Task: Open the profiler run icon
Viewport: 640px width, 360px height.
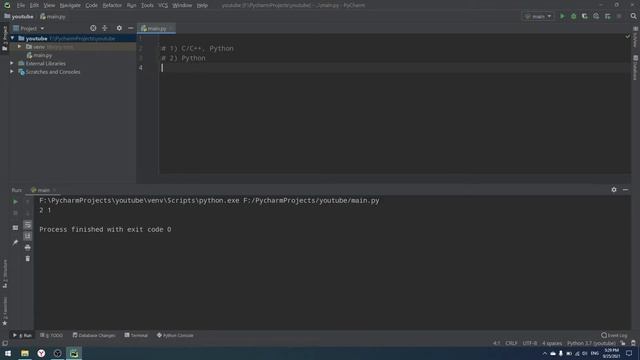Action: (x=596, y=16)
